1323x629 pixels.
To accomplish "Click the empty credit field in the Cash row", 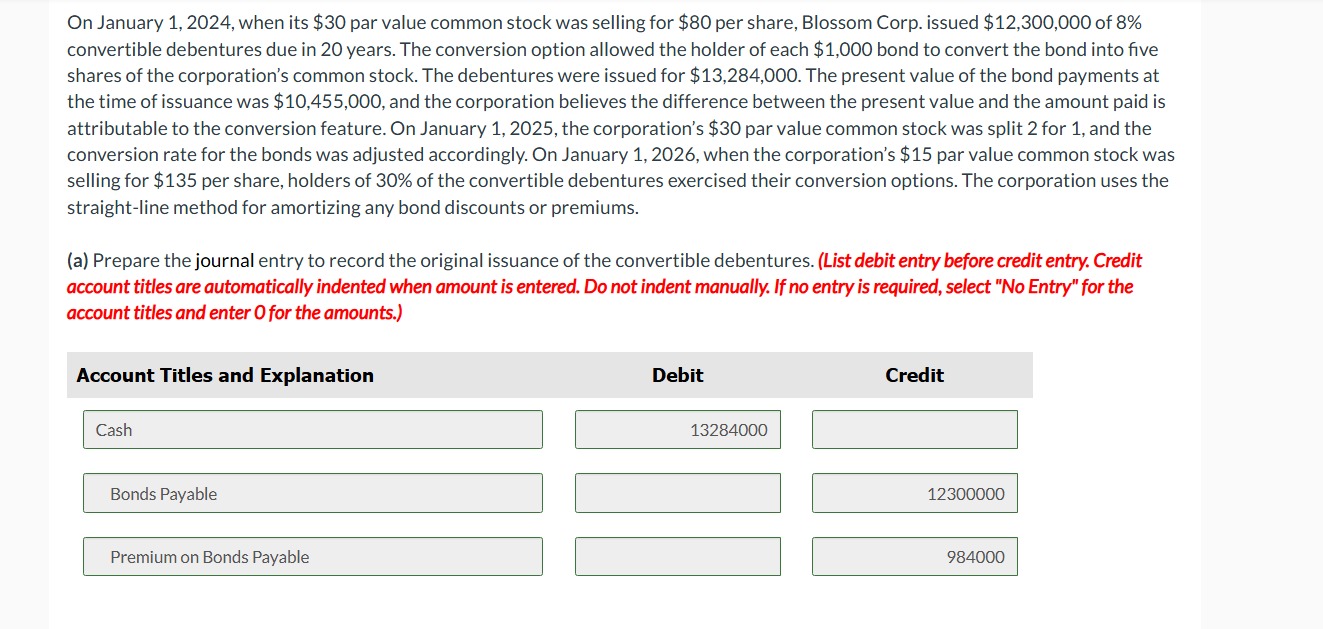I will [914, 429].
